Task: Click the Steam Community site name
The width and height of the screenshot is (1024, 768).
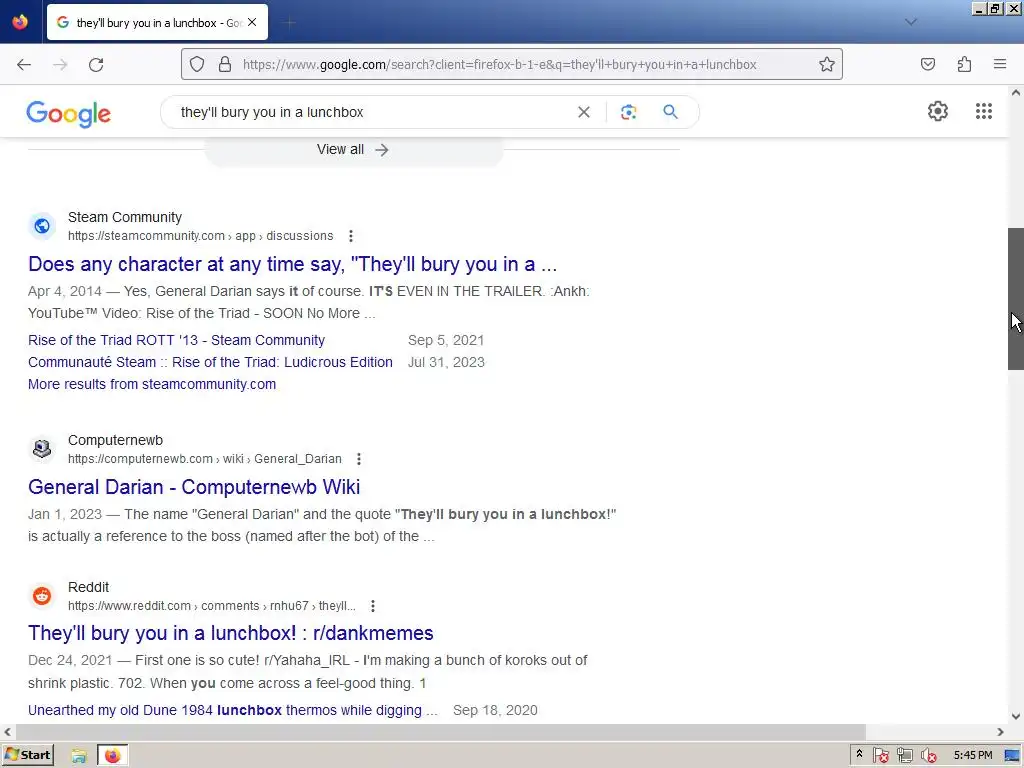Action: [x=125, y=217]
